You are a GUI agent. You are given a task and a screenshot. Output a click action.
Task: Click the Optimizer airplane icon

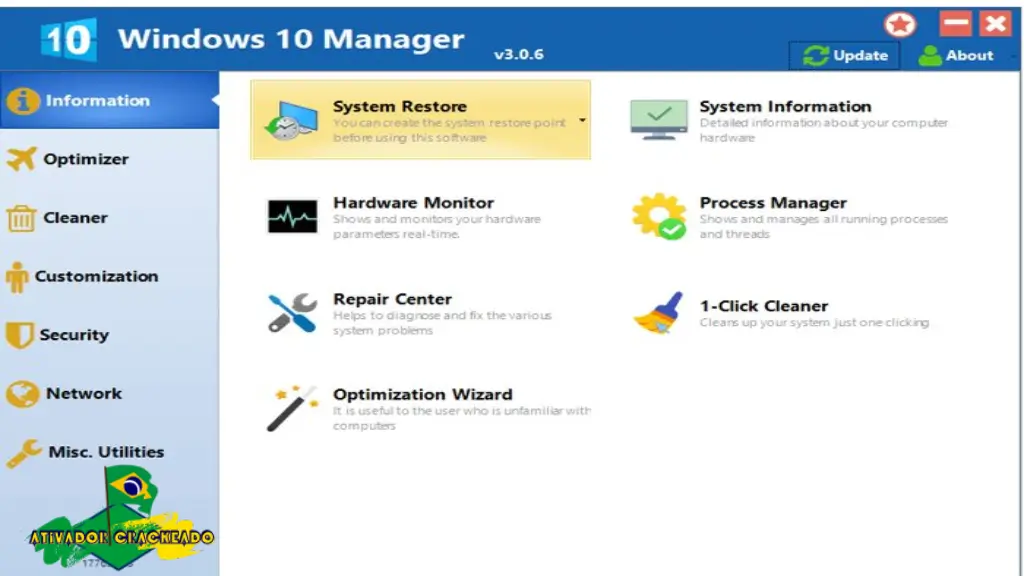[x=22, y=159]
